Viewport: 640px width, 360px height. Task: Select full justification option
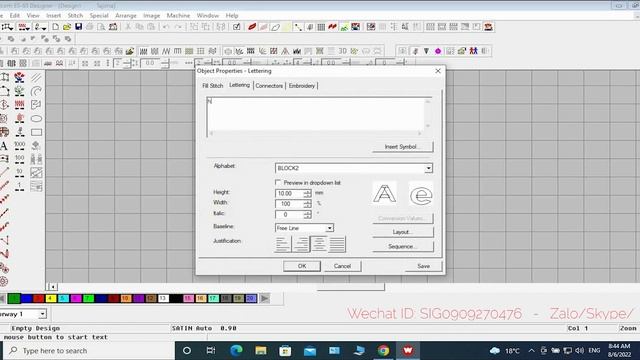tap(337, 244)
